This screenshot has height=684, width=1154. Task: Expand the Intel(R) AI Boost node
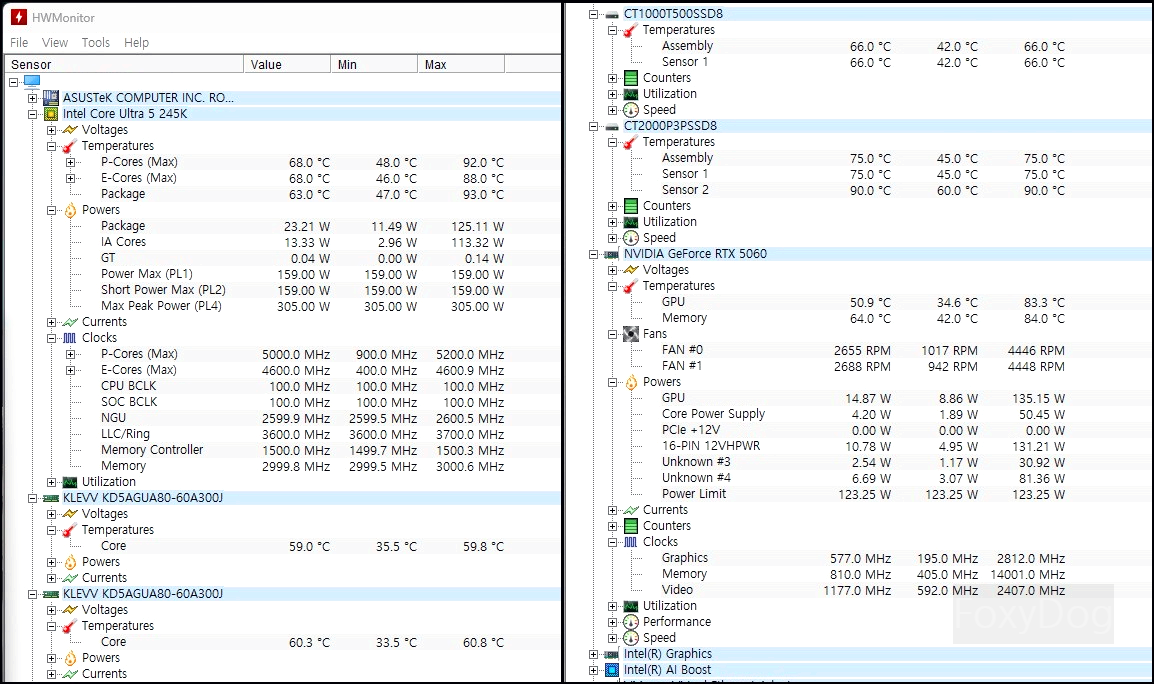593,670
